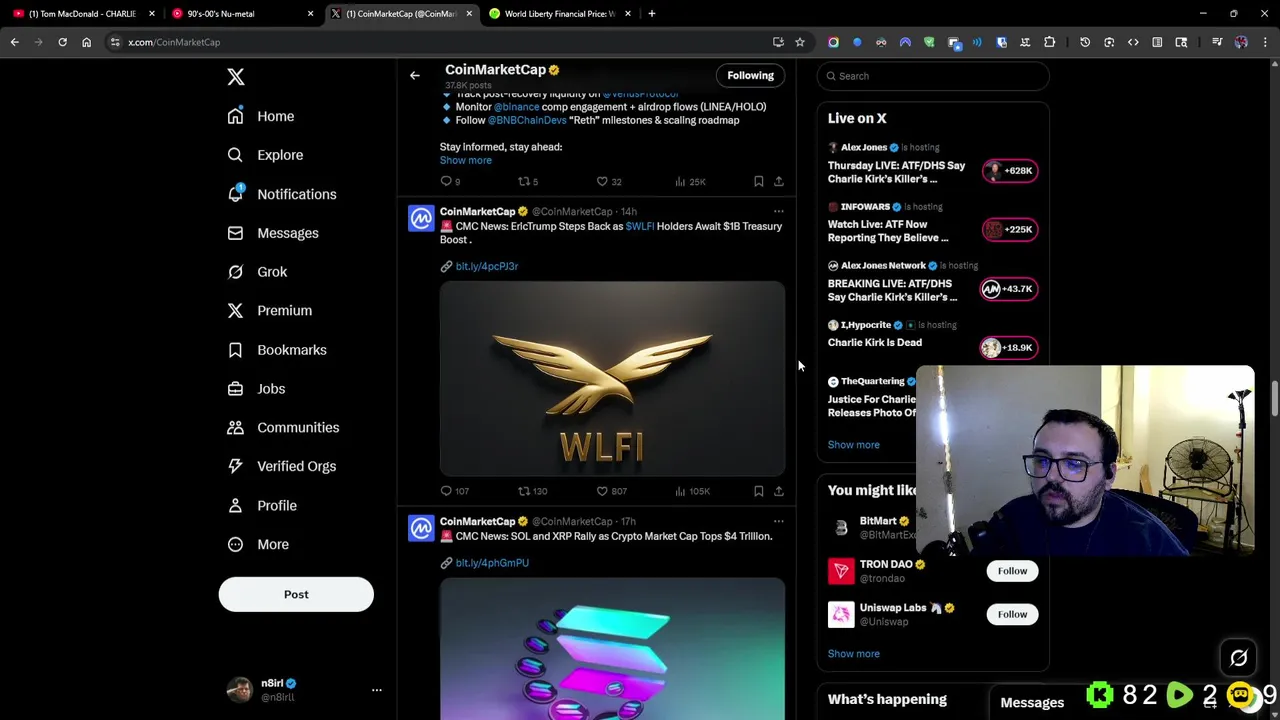This screenshot has height=720, width=1280.
Task: Share the WLFI post
Action: click(x=778, y=491)
